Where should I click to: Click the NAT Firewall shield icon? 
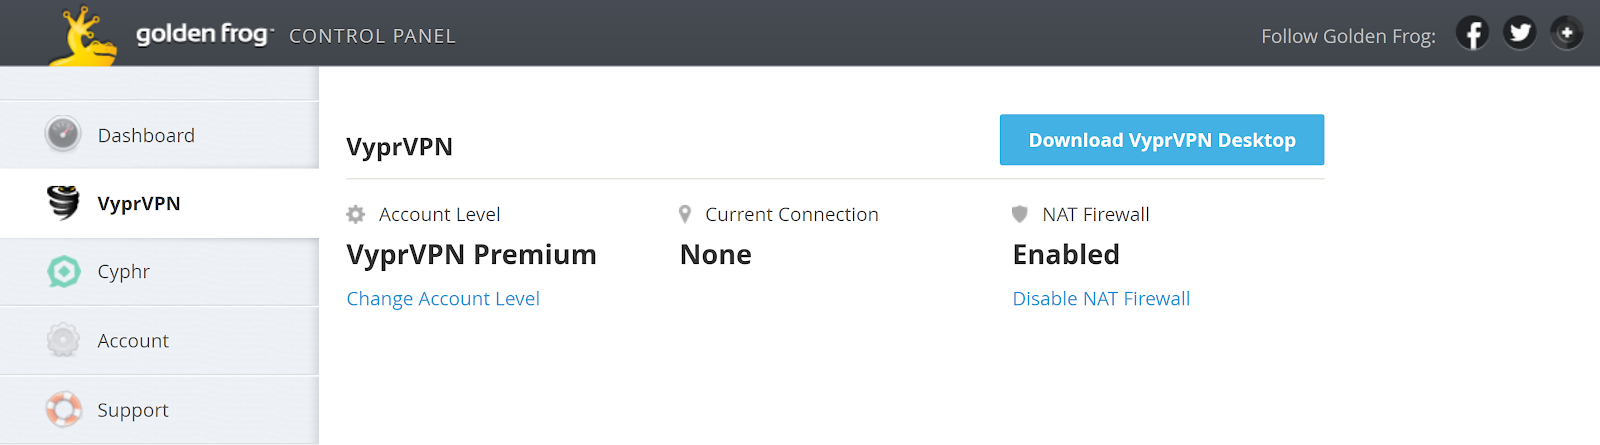[x=1020, y=214]
